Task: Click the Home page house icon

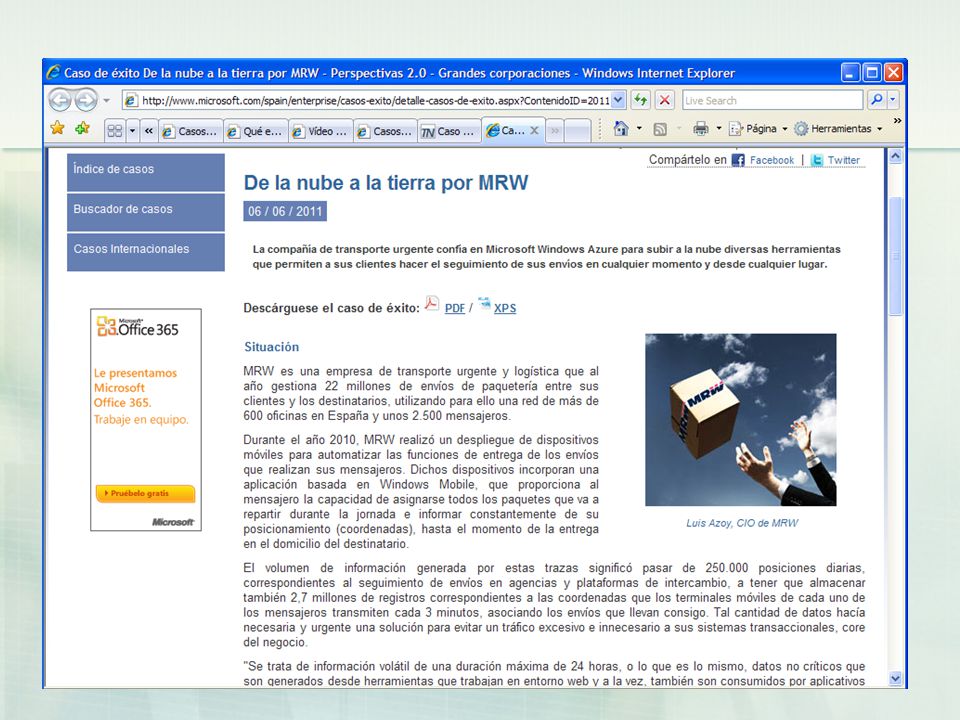Action: (x=621, y=129)
